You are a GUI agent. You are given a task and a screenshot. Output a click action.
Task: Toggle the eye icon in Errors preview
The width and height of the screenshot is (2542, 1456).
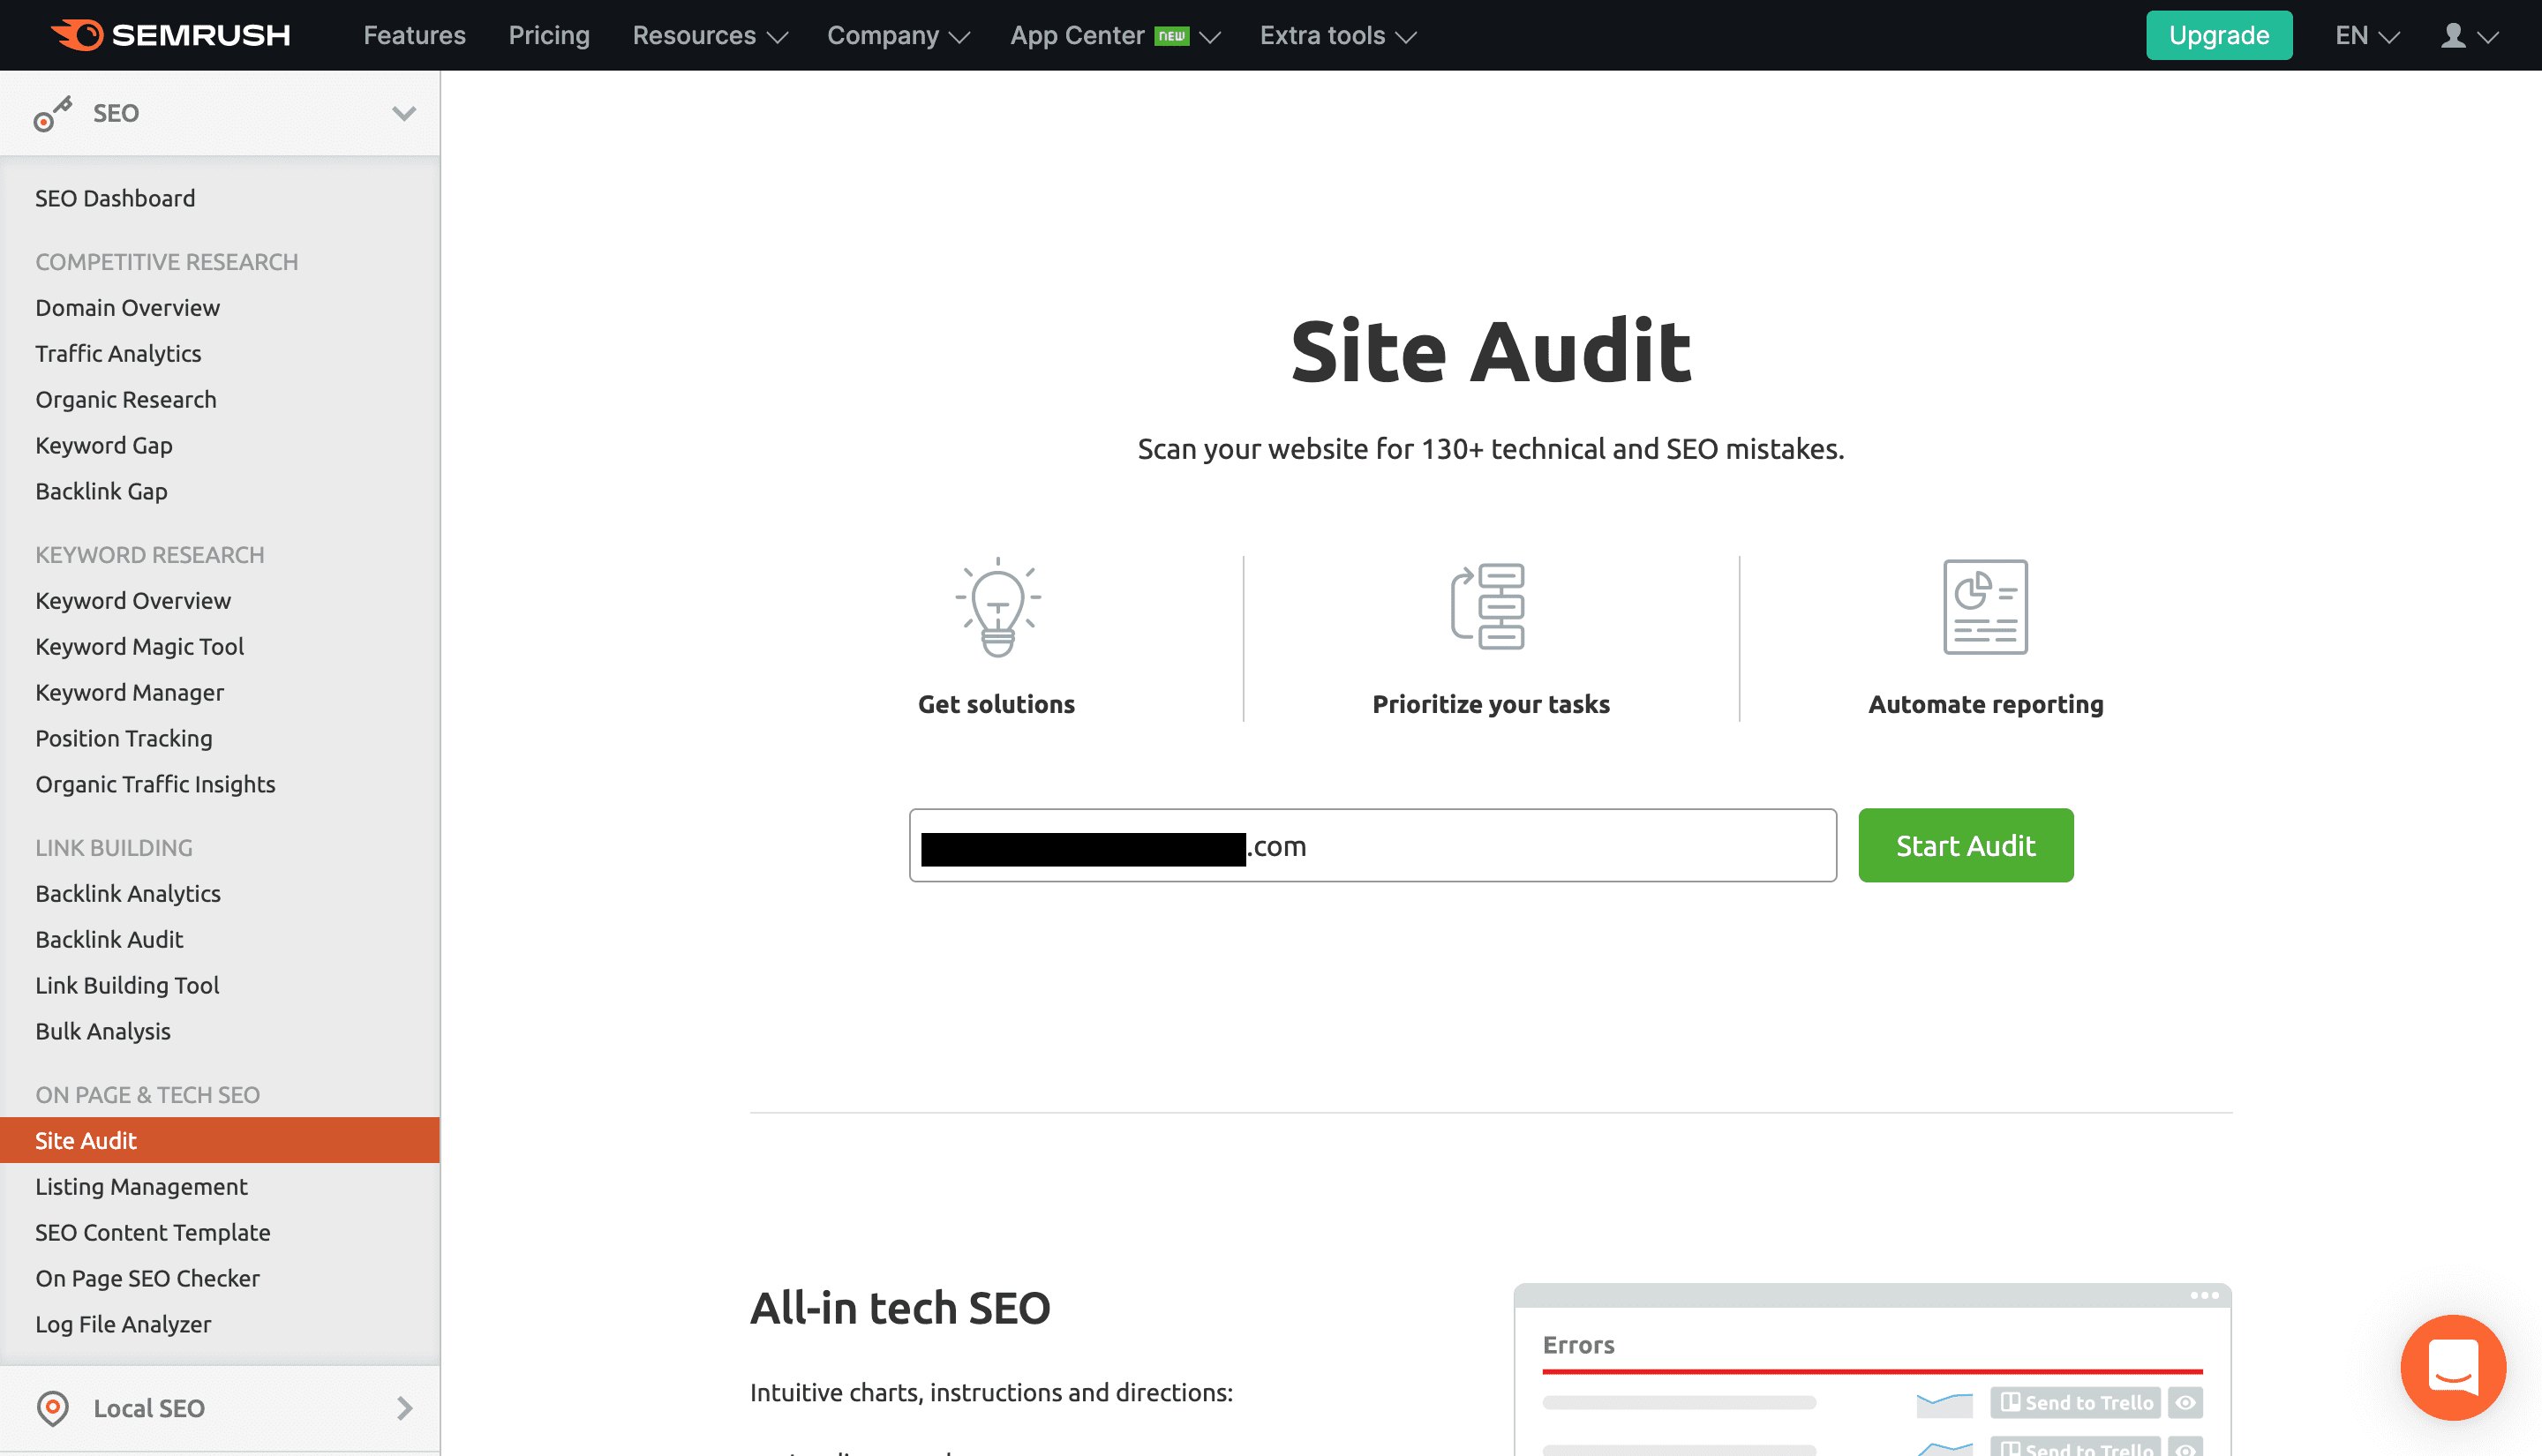[2185, 1402]
